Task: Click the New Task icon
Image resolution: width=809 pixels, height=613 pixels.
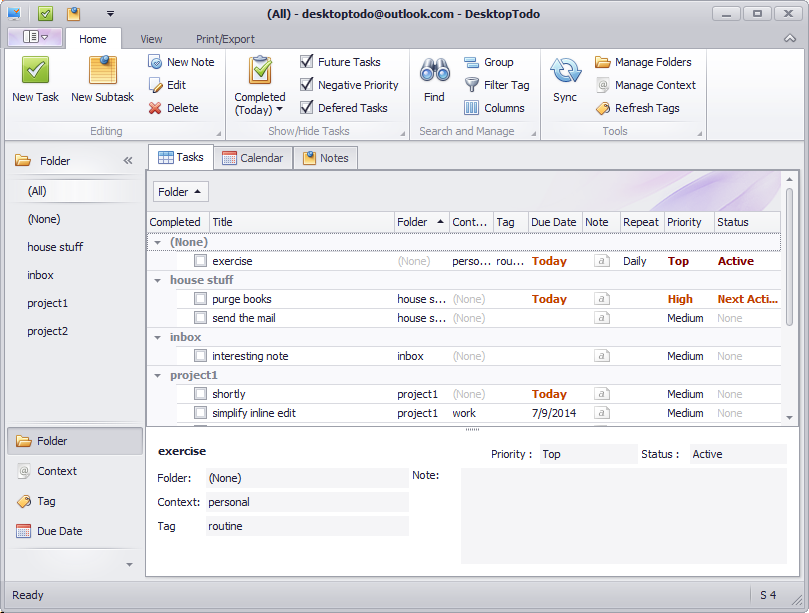Action: click(35, 70)
